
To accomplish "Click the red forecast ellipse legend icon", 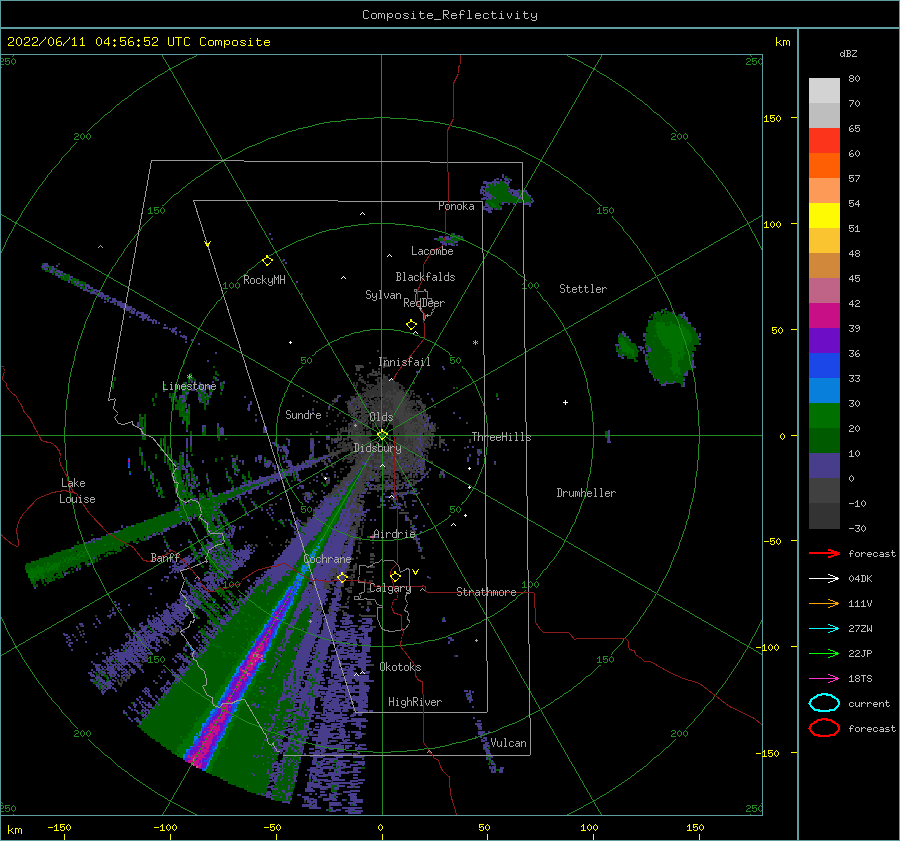I will [x=824, y=728].
